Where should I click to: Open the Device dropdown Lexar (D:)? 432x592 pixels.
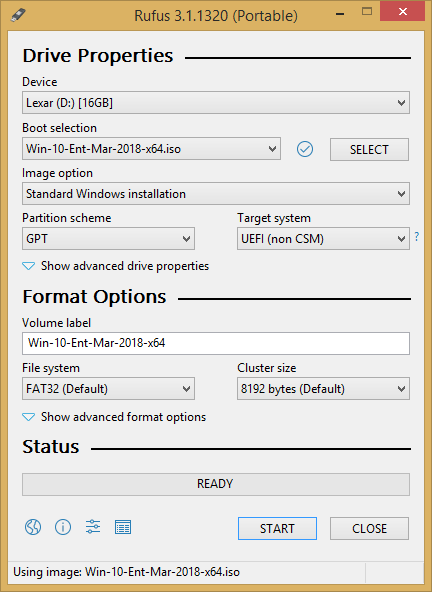coord(216,103)
